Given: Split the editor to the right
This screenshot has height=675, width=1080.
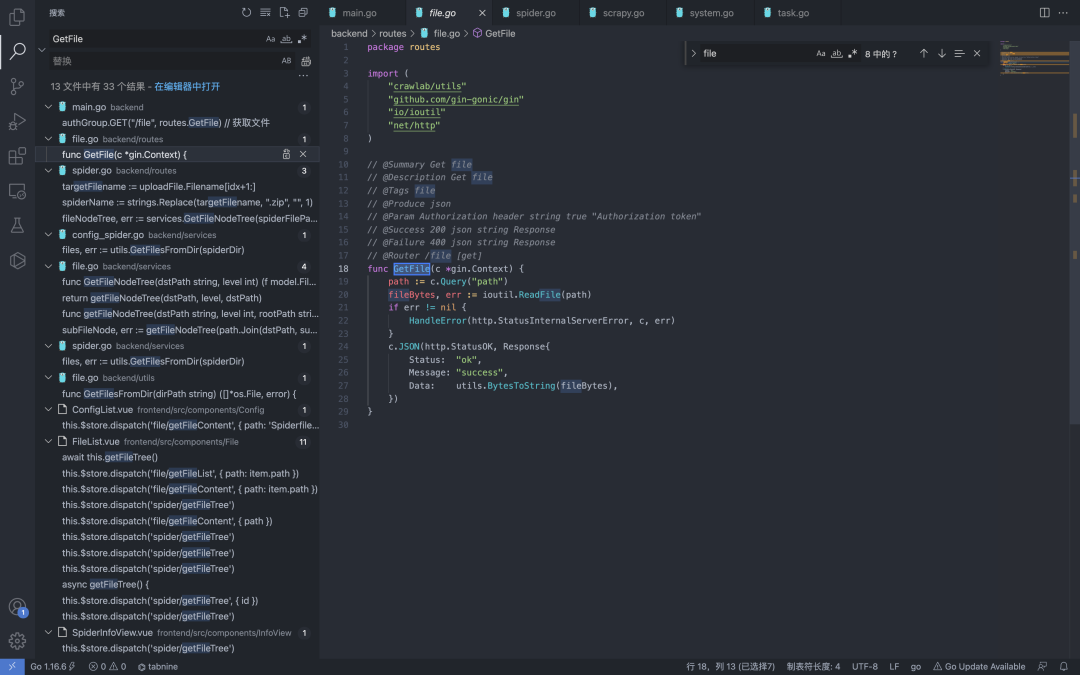Looking at the screenshot, I should 1044,13.
